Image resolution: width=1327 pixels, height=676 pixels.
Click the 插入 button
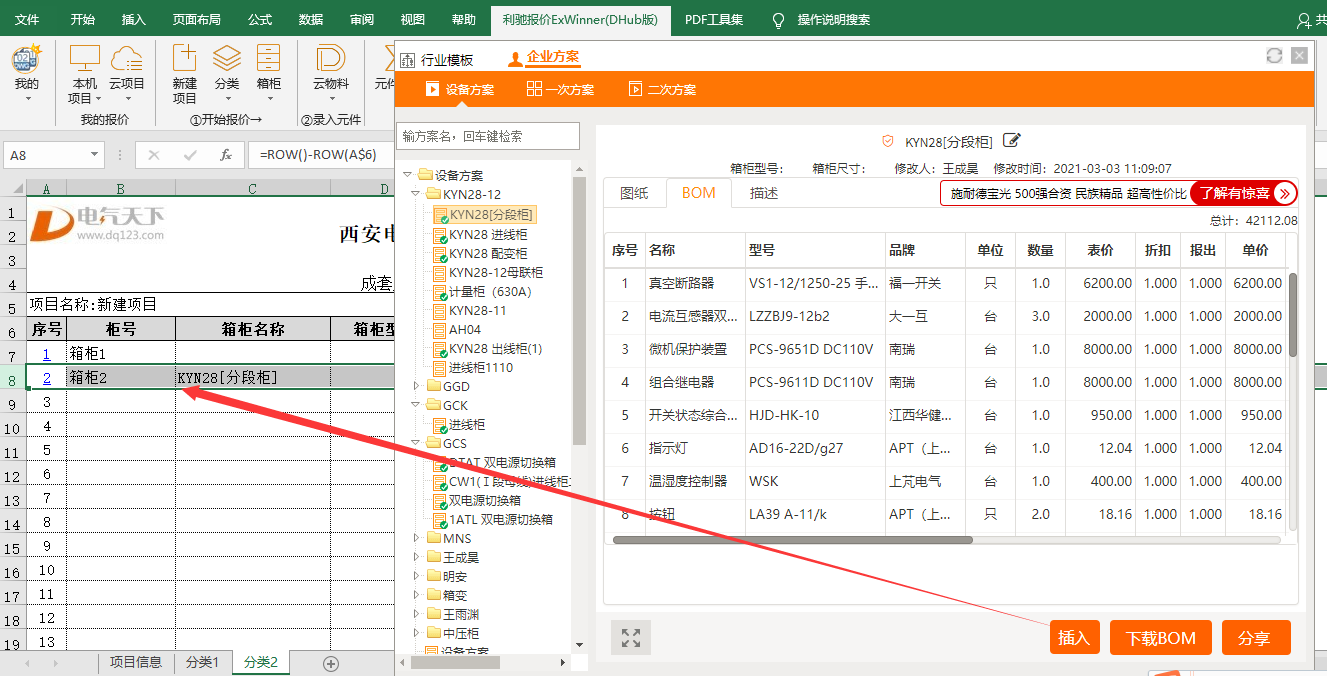[x=1074, y=638]
